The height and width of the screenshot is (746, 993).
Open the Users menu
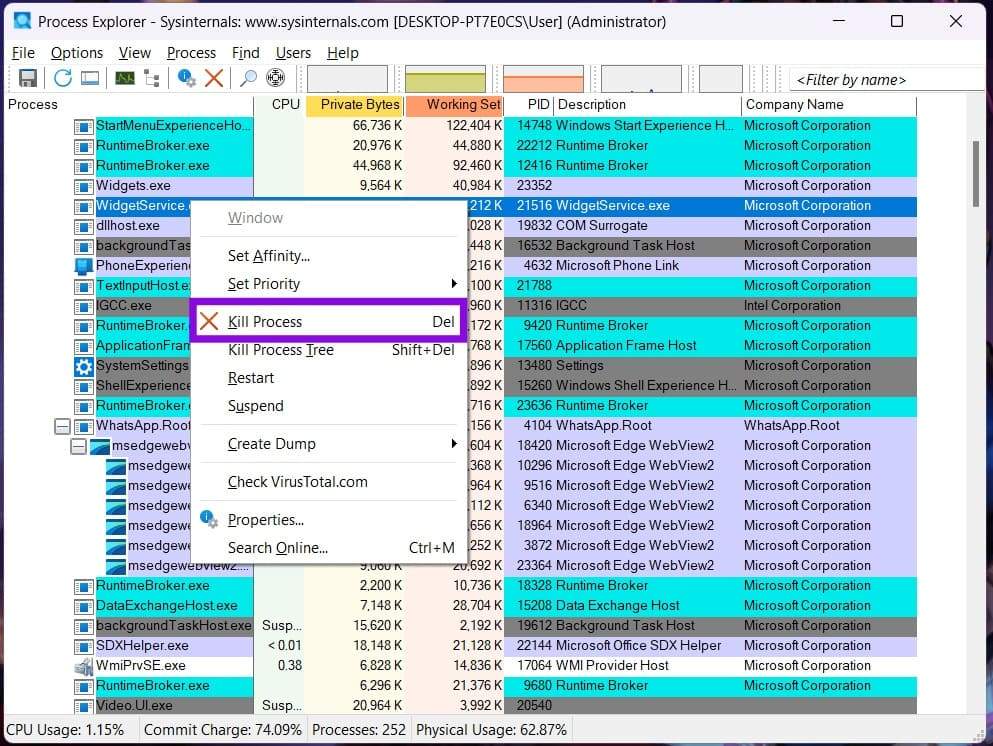[293, 53]
